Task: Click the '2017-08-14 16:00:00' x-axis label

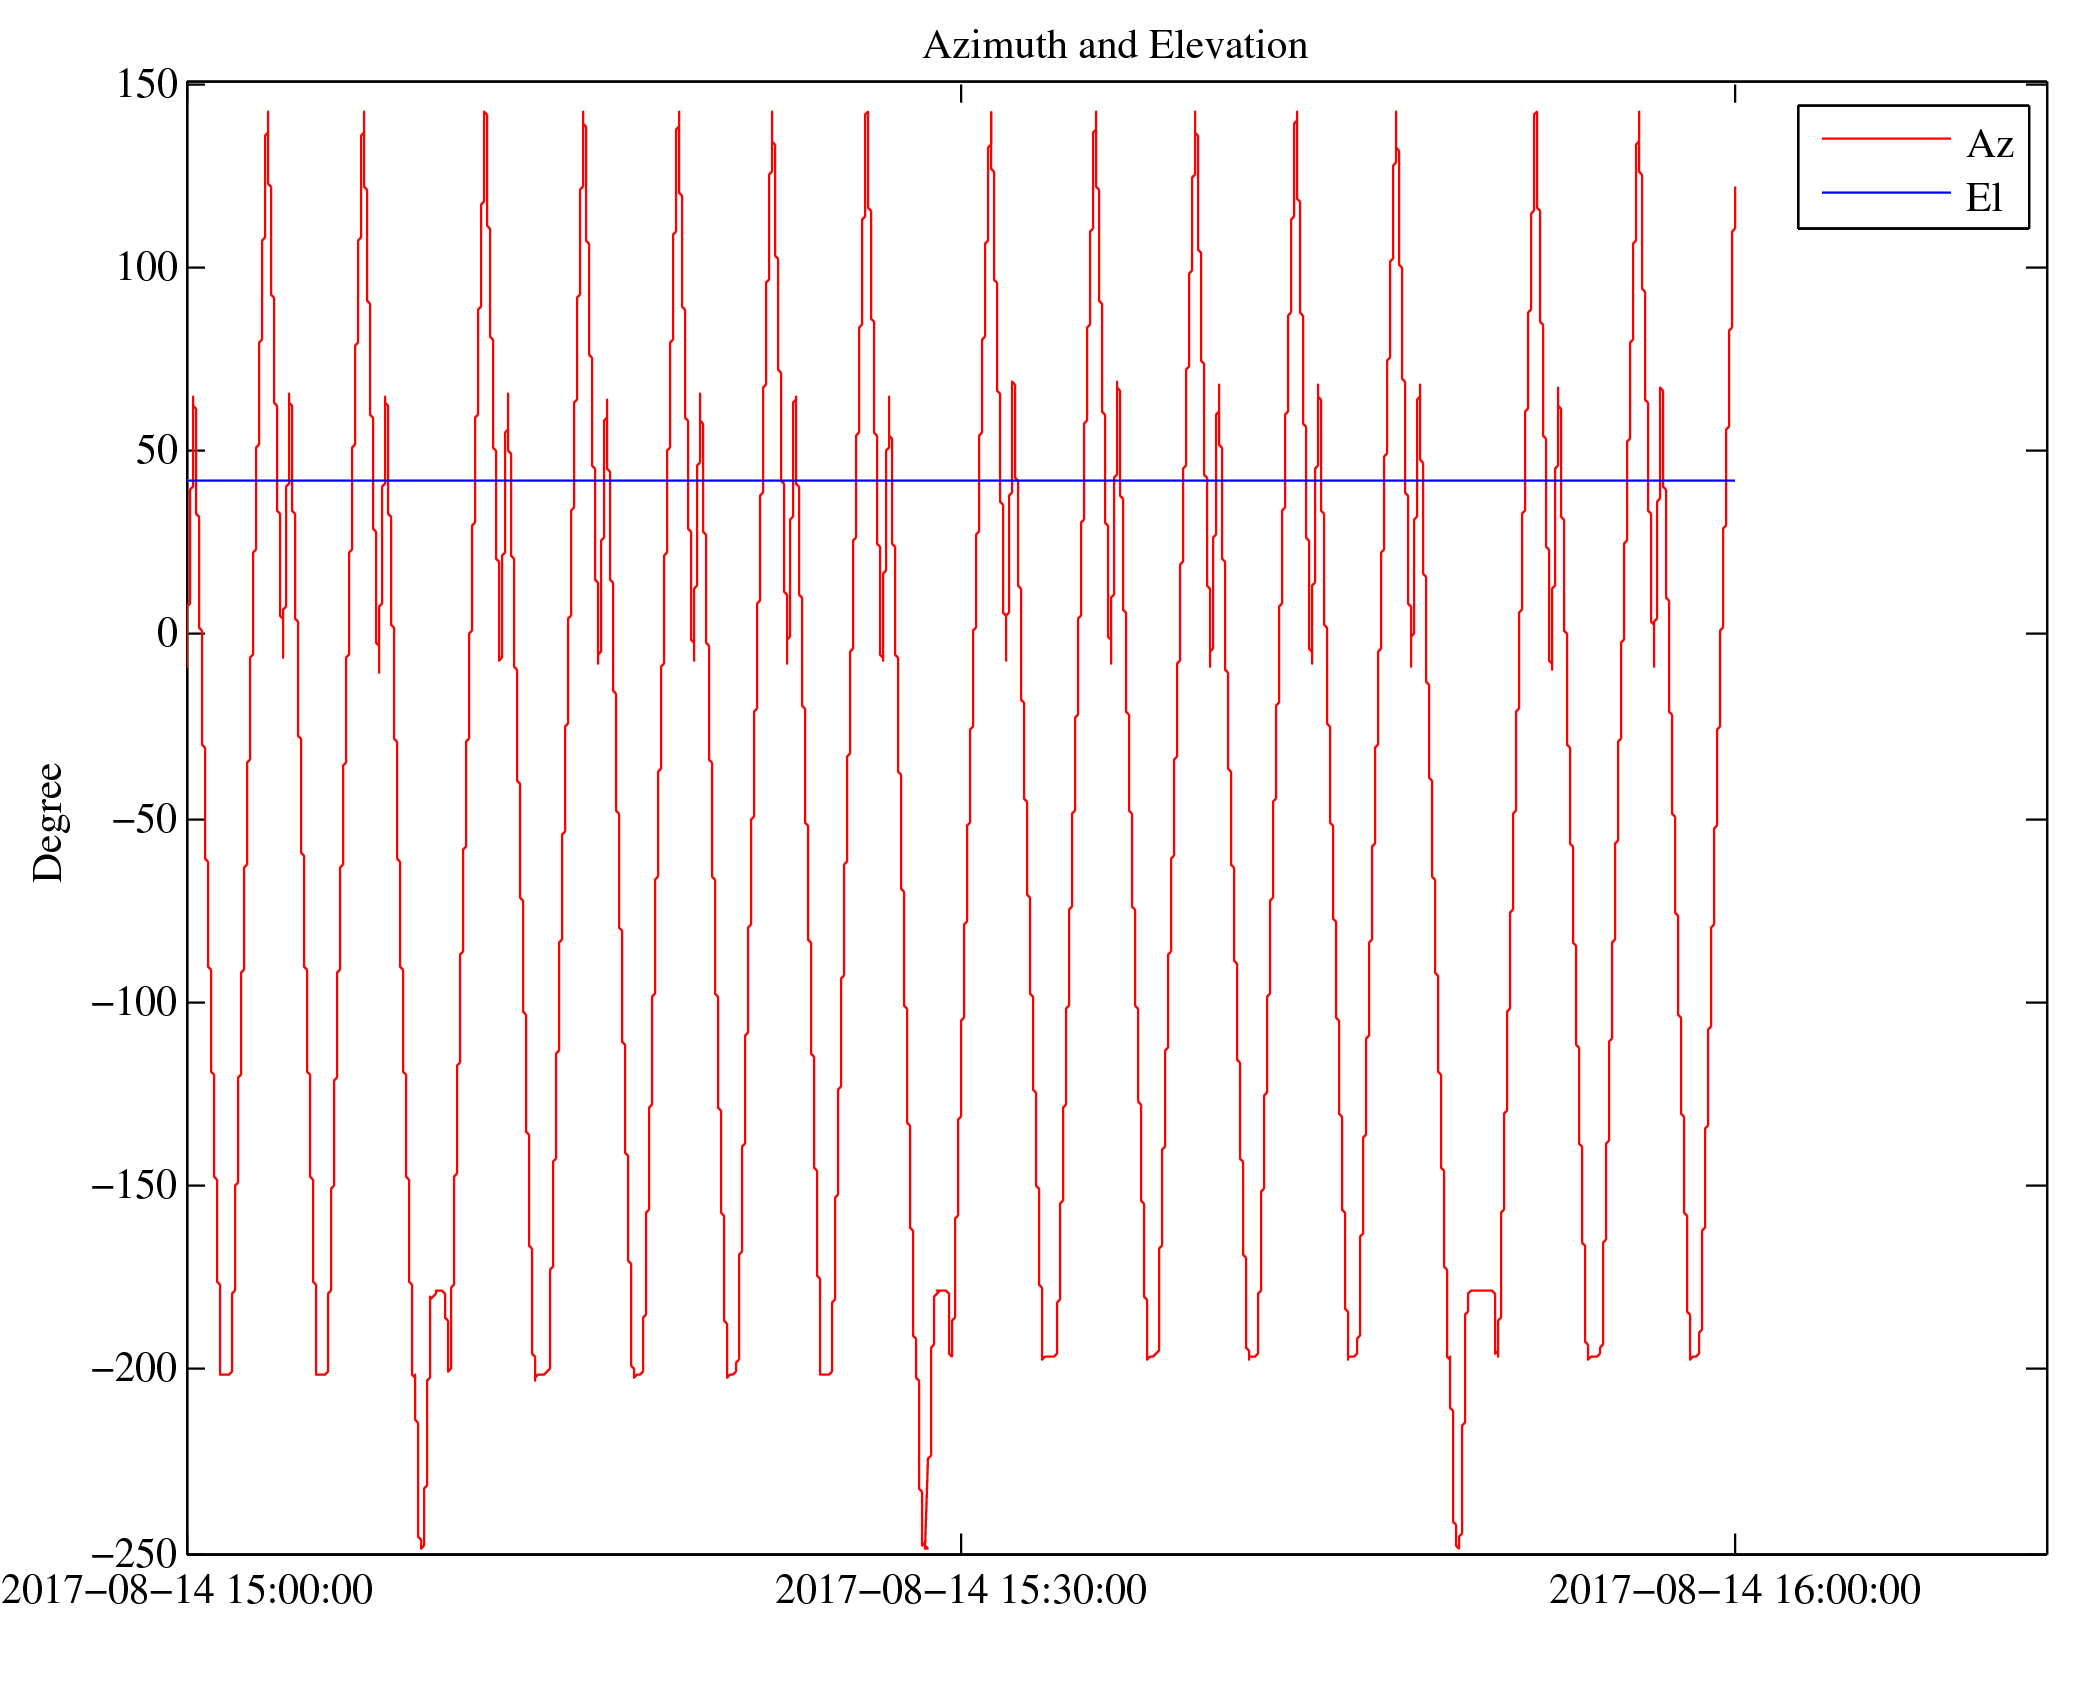Action: 1735,1589
